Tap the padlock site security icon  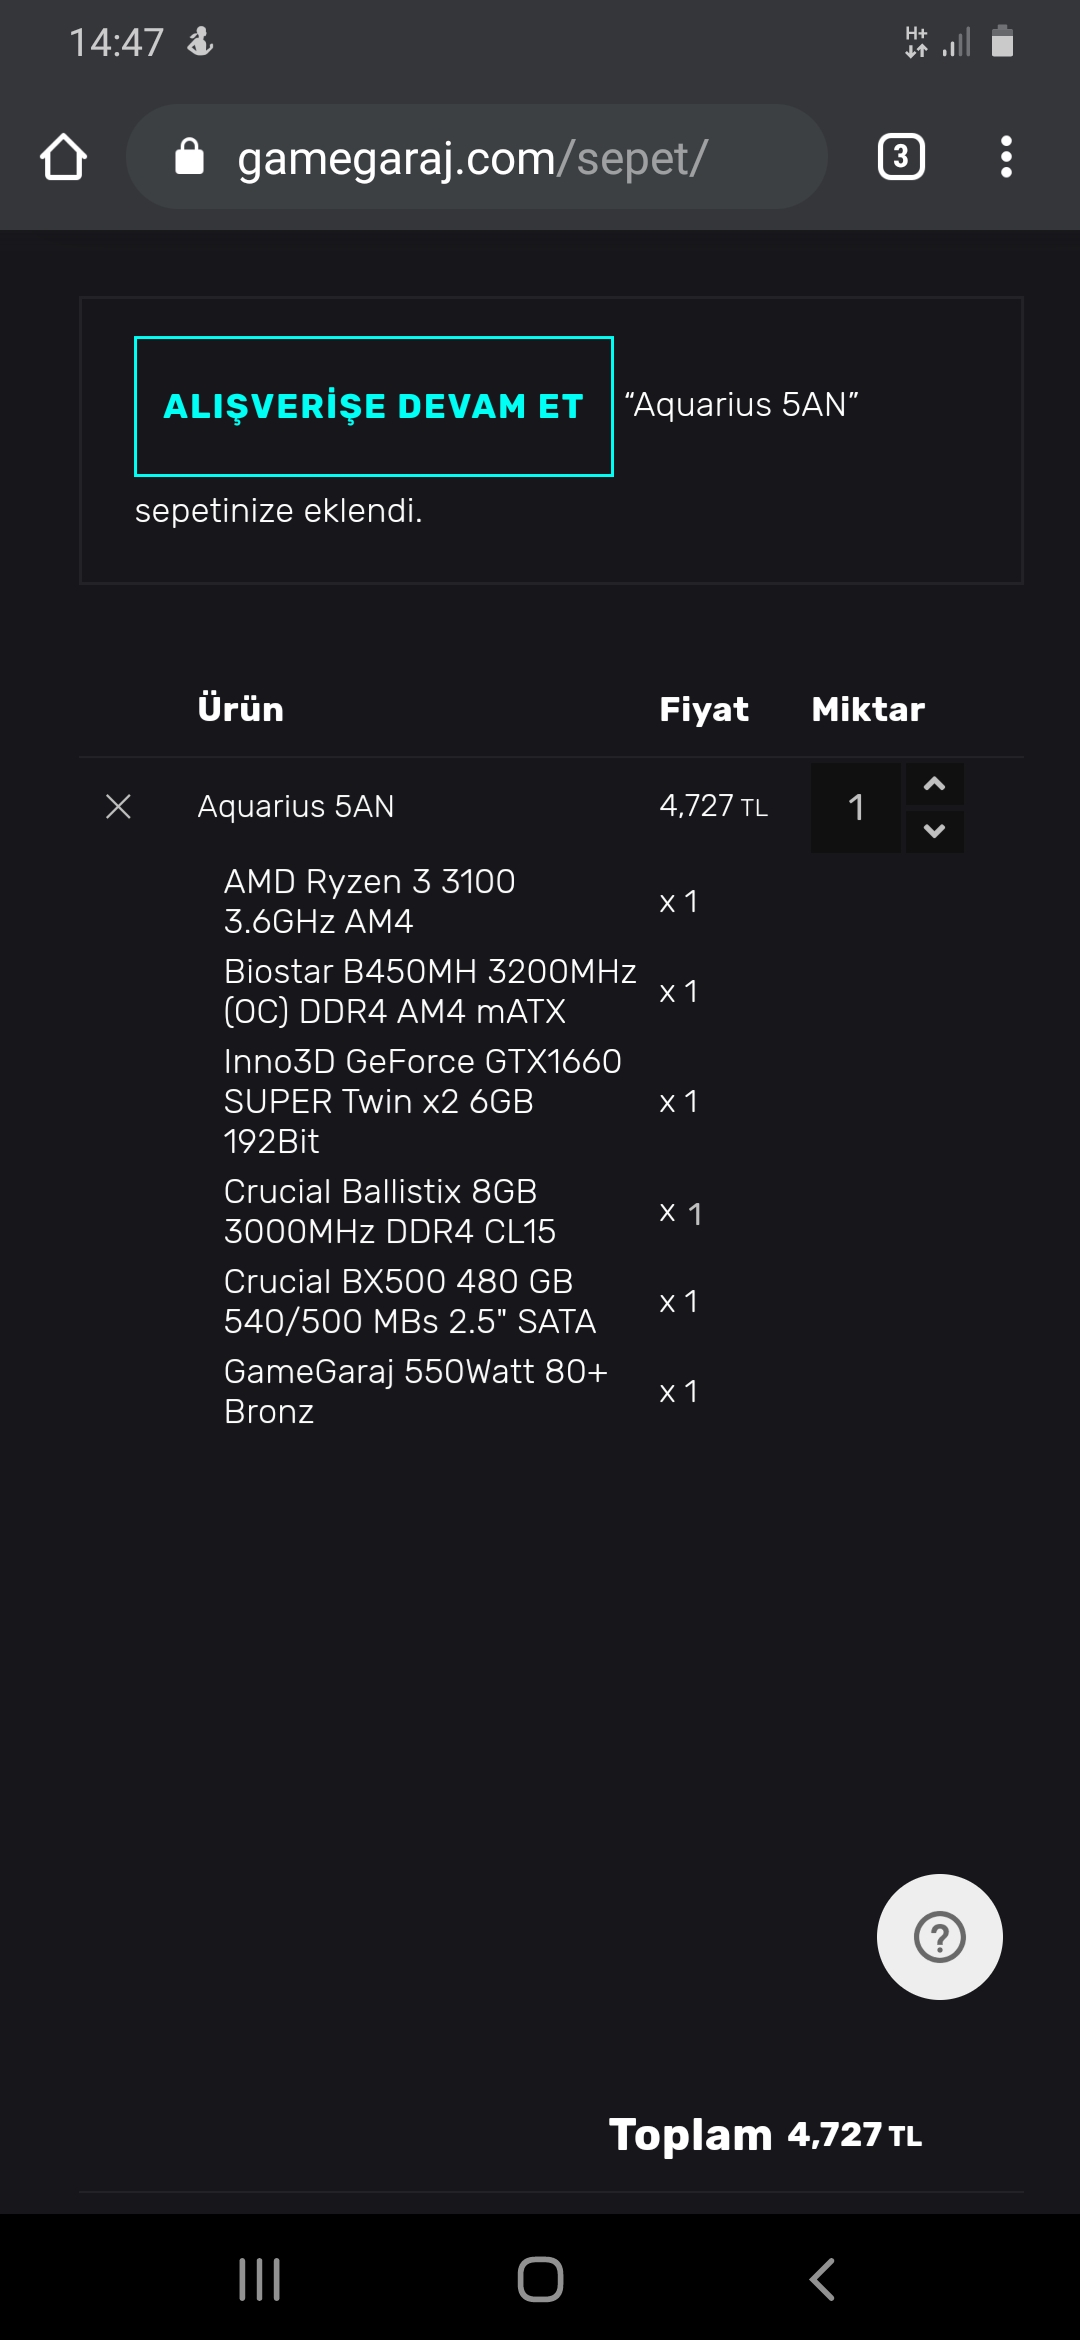tap(189, 157)
